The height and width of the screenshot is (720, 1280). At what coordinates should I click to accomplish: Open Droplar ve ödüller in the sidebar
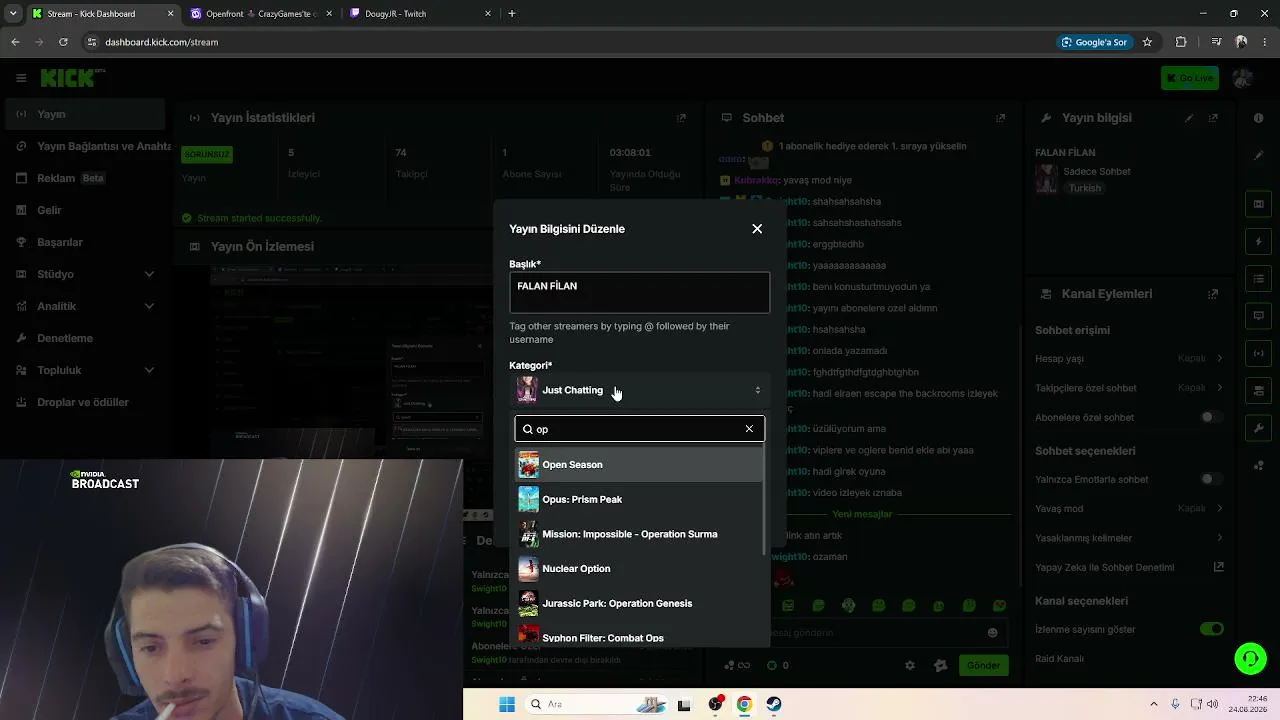tap(84, 402)
